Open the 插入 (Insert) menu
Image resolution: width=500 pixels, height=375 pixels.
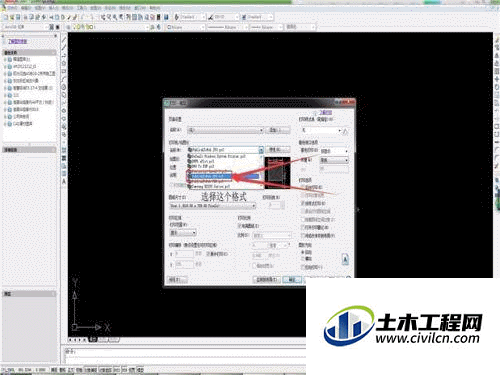(54, 7)
